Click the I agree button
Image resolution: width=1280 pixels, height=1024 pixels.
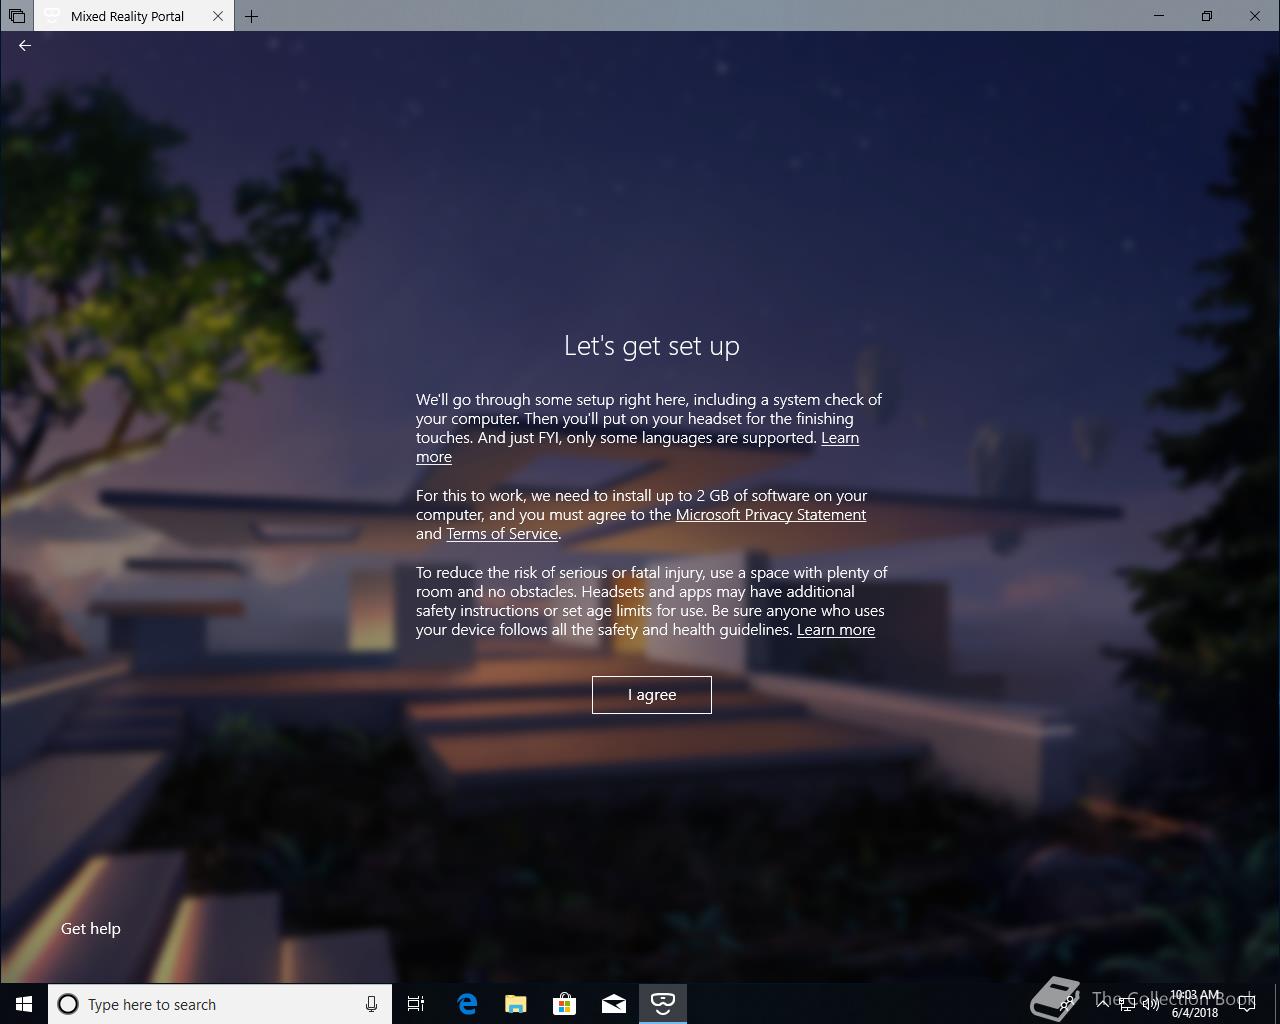click(652, 695)
